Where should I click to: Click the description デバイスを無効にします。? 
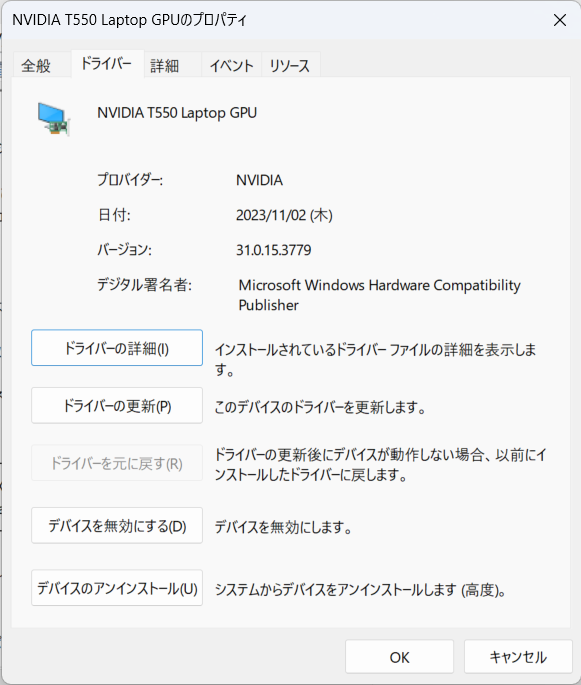(284, 527)
